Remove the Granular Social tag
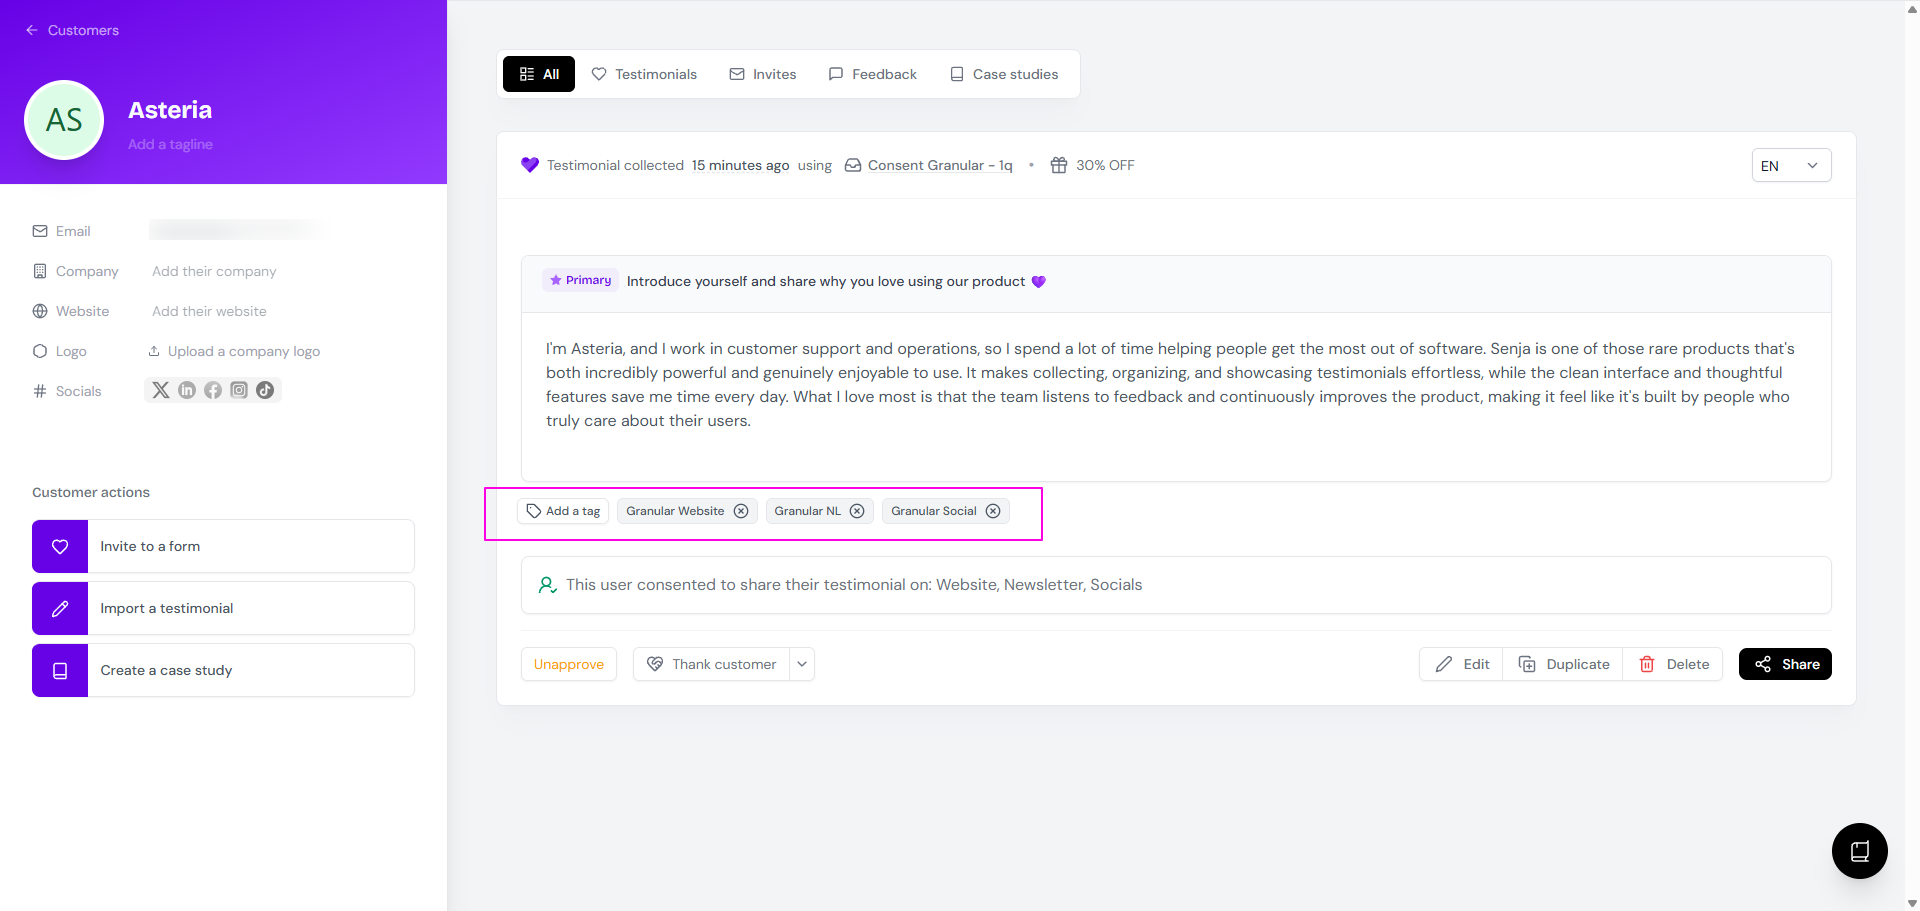This screenshot has width=1920, height=911. tap(993, 511)
